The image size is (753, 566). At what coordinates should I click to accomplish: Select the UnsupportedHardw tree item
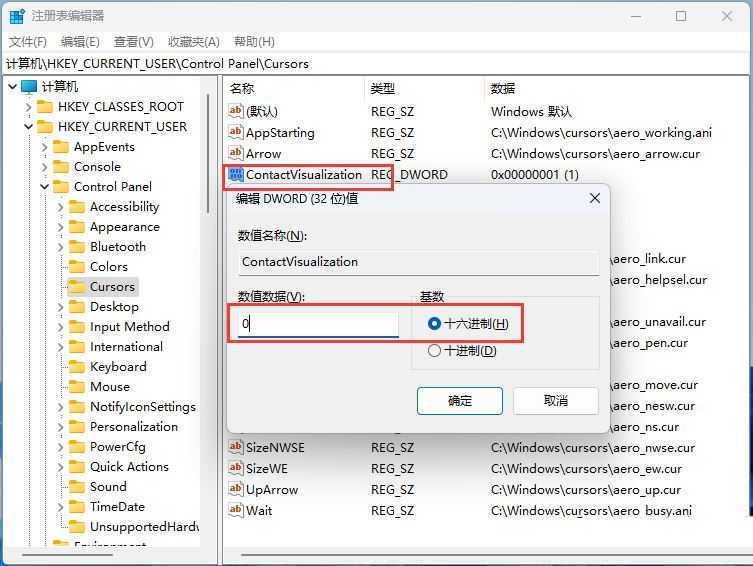(x=144, y=527)
